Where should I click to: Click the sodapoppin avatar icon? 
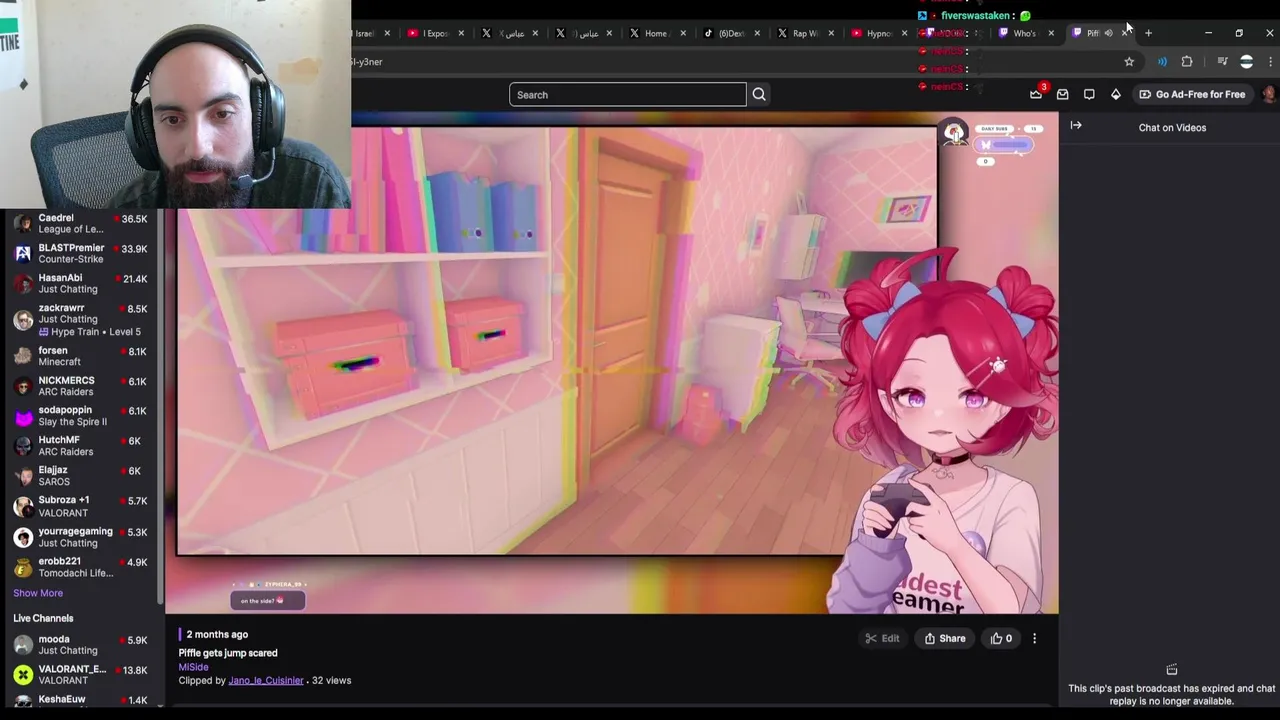[23, 416]
